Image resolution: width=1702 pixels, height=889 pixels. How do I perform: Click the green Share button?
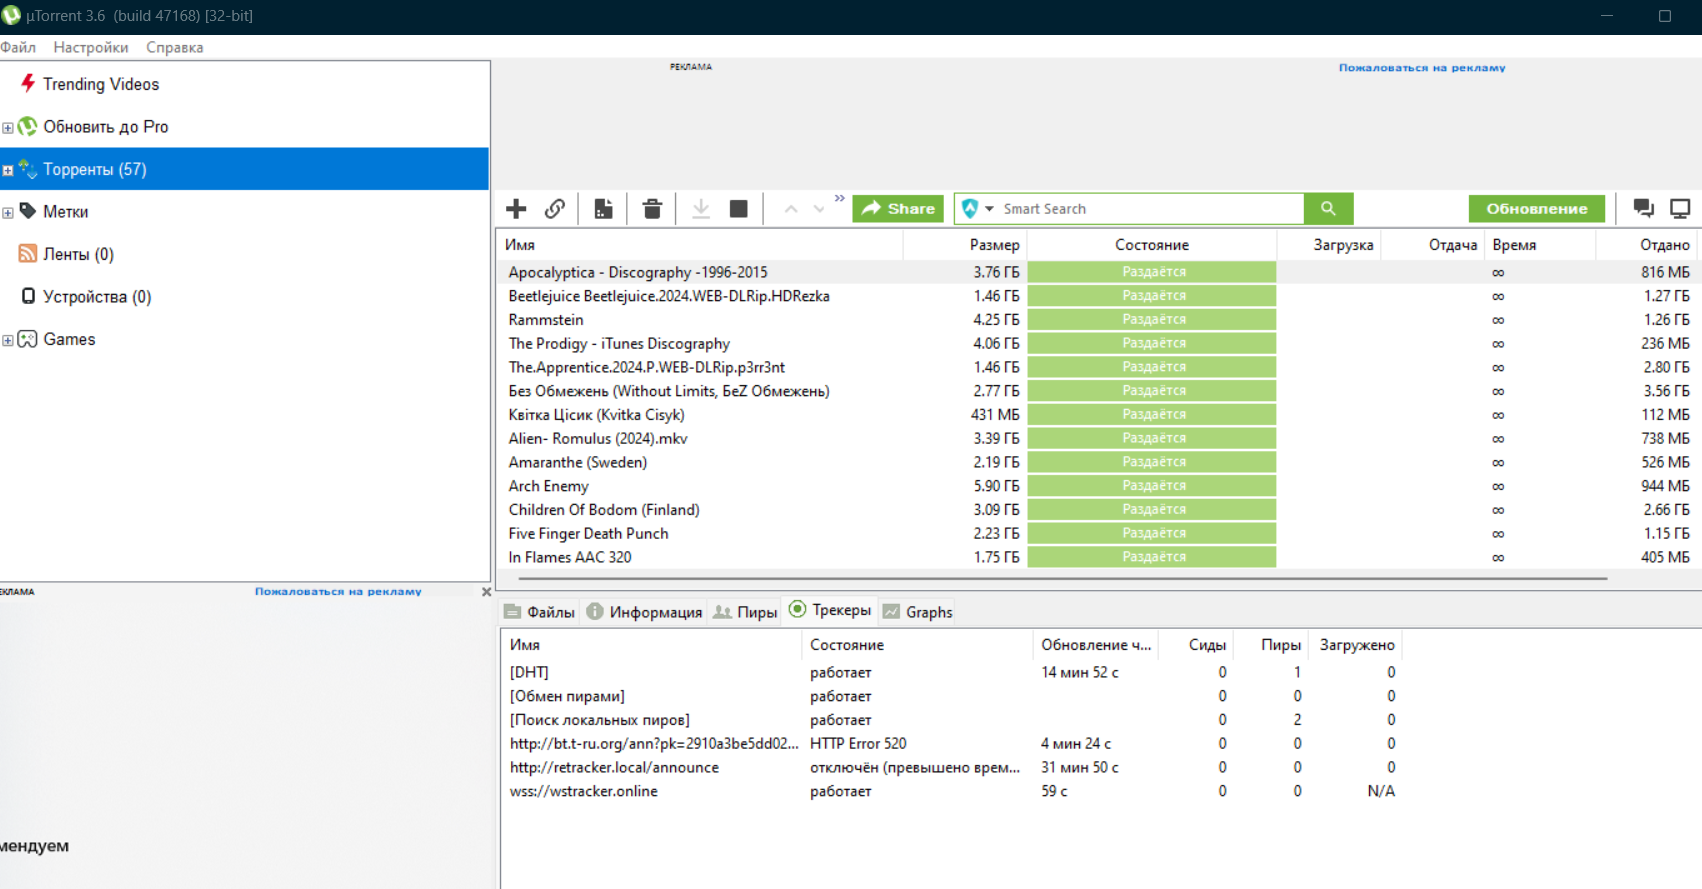[898, 208]
